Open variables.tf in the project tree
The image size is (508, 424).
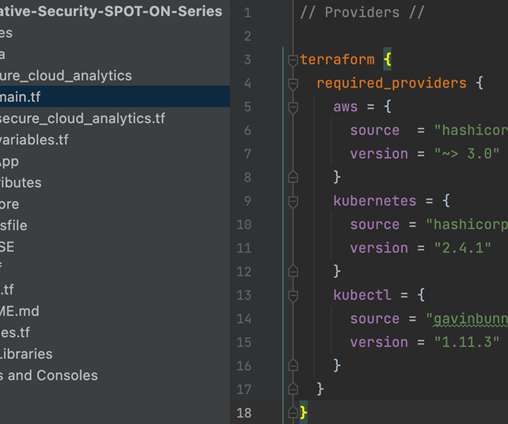point(34,140)
